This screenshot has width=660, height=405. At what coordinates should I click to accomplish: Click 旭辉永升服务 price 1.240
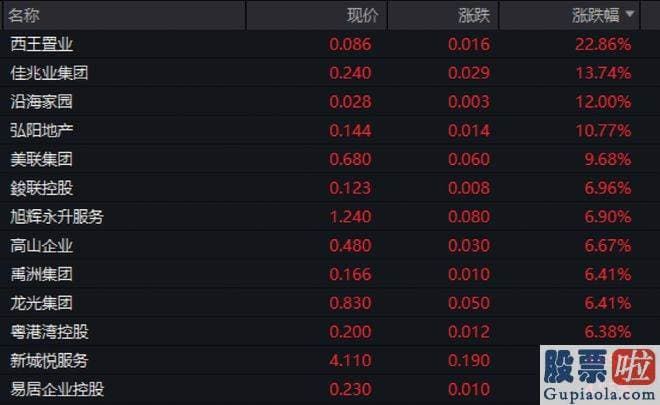point(350,217)
